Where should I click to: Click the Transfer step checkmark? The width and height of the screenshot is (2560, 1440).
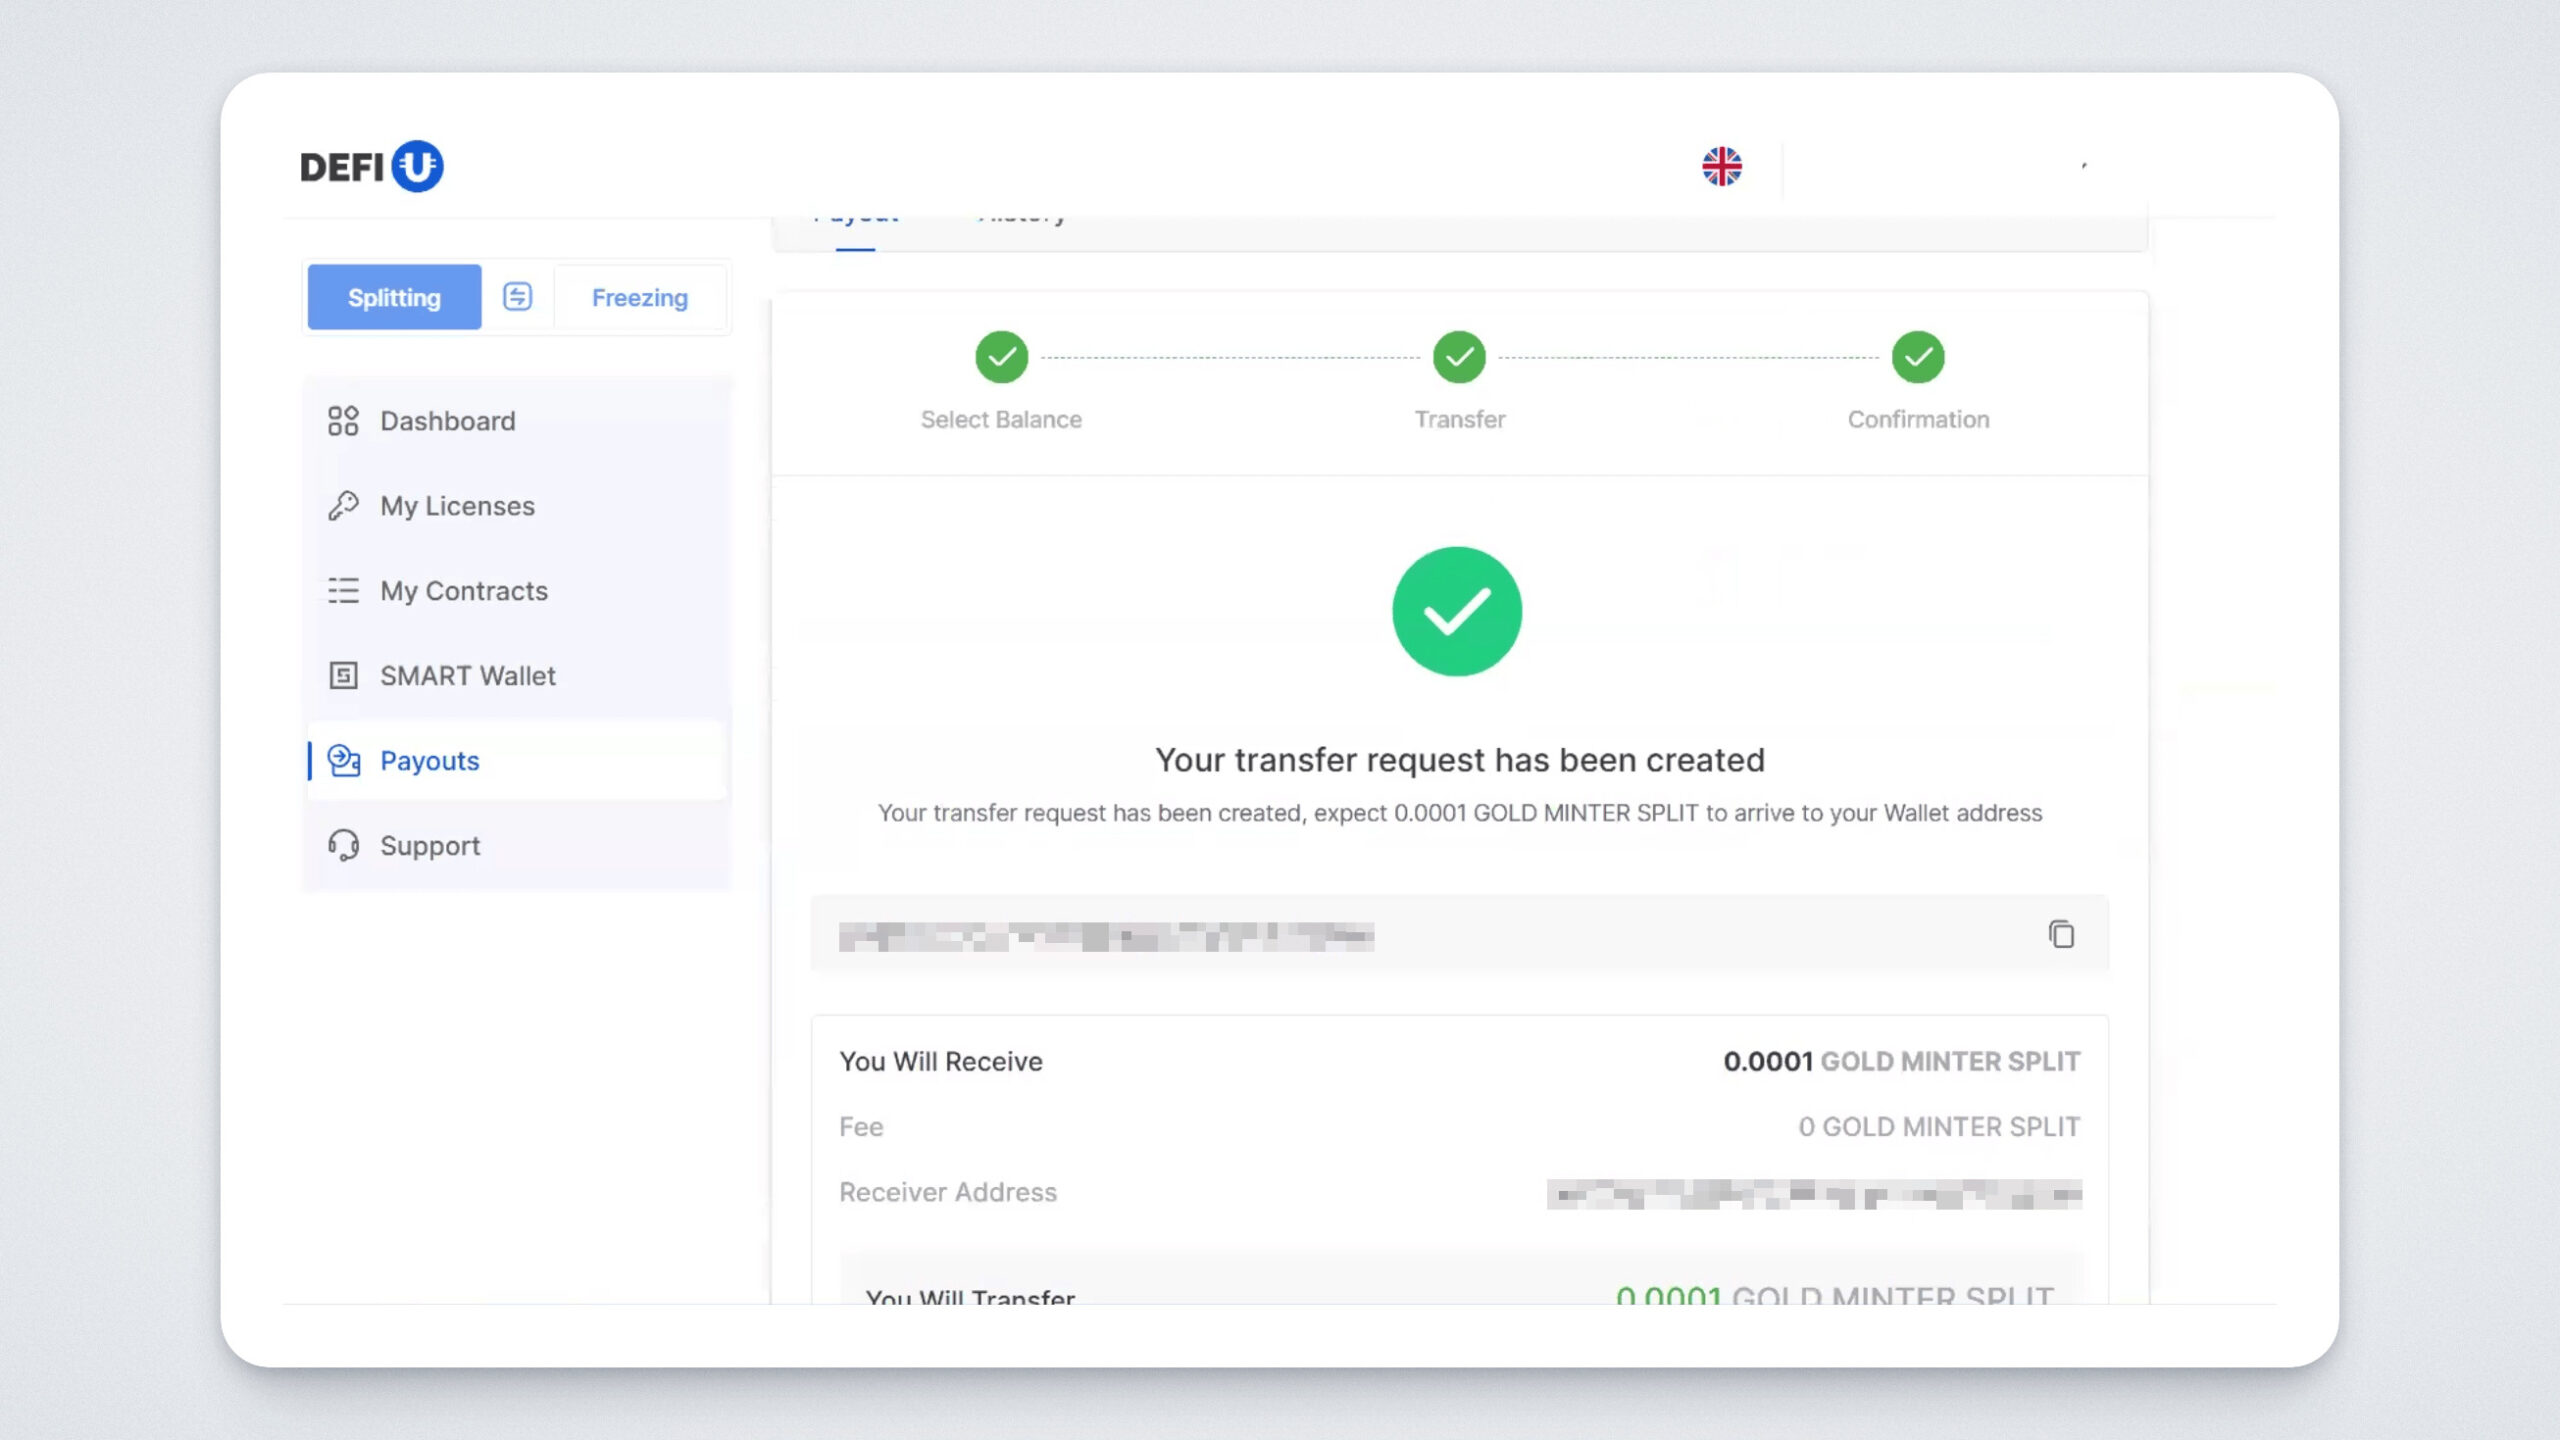(1459, 358)
